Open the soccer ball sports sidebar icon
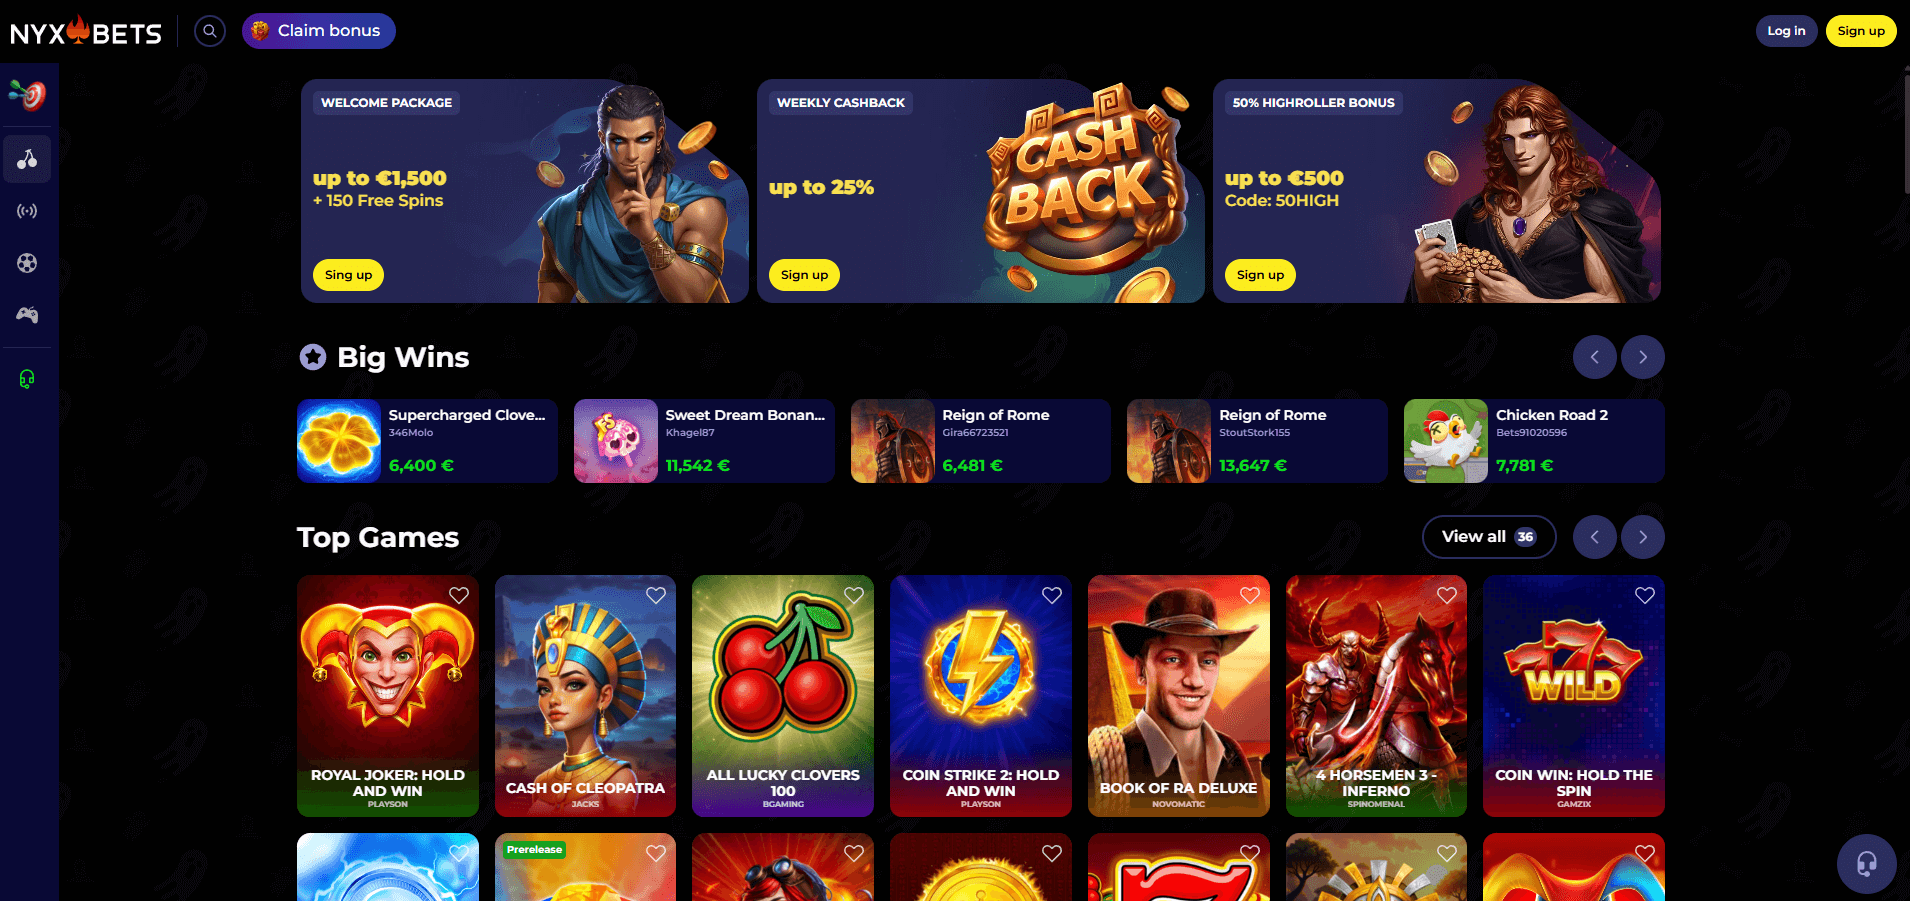 coord(27,263)
